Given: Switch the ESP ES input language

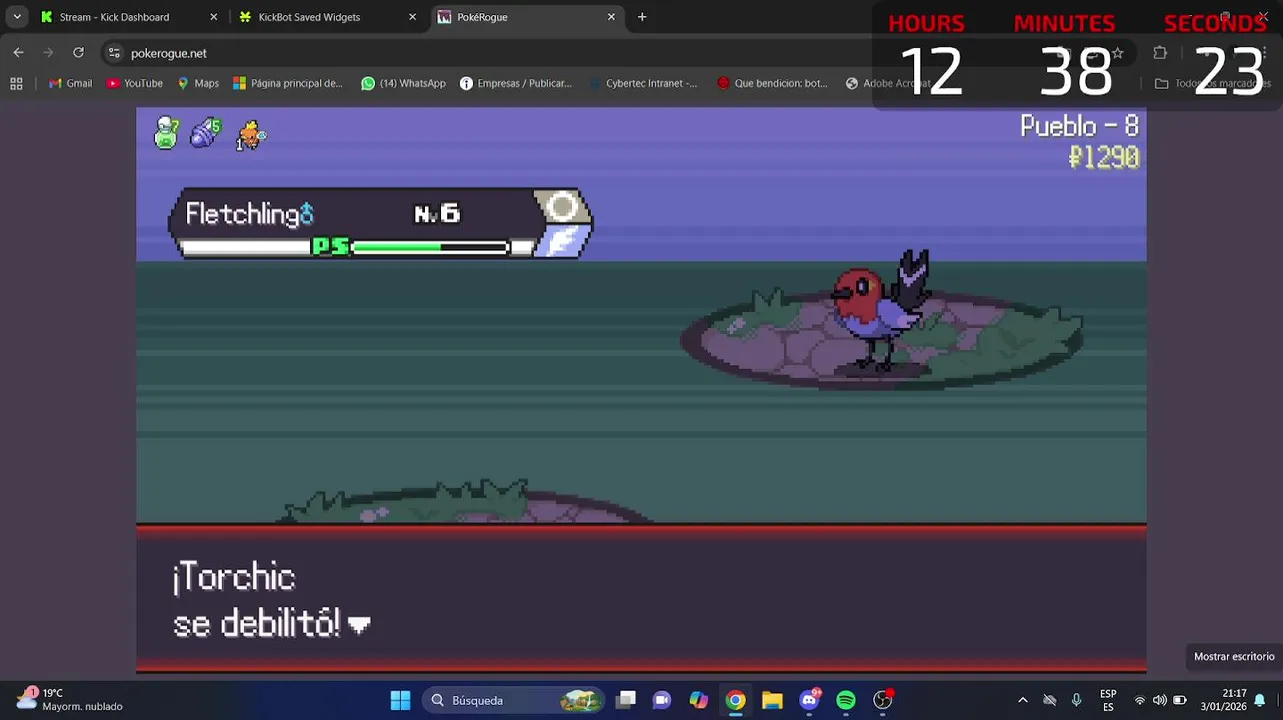Looking at the screenshot, I should (1108, 700).
